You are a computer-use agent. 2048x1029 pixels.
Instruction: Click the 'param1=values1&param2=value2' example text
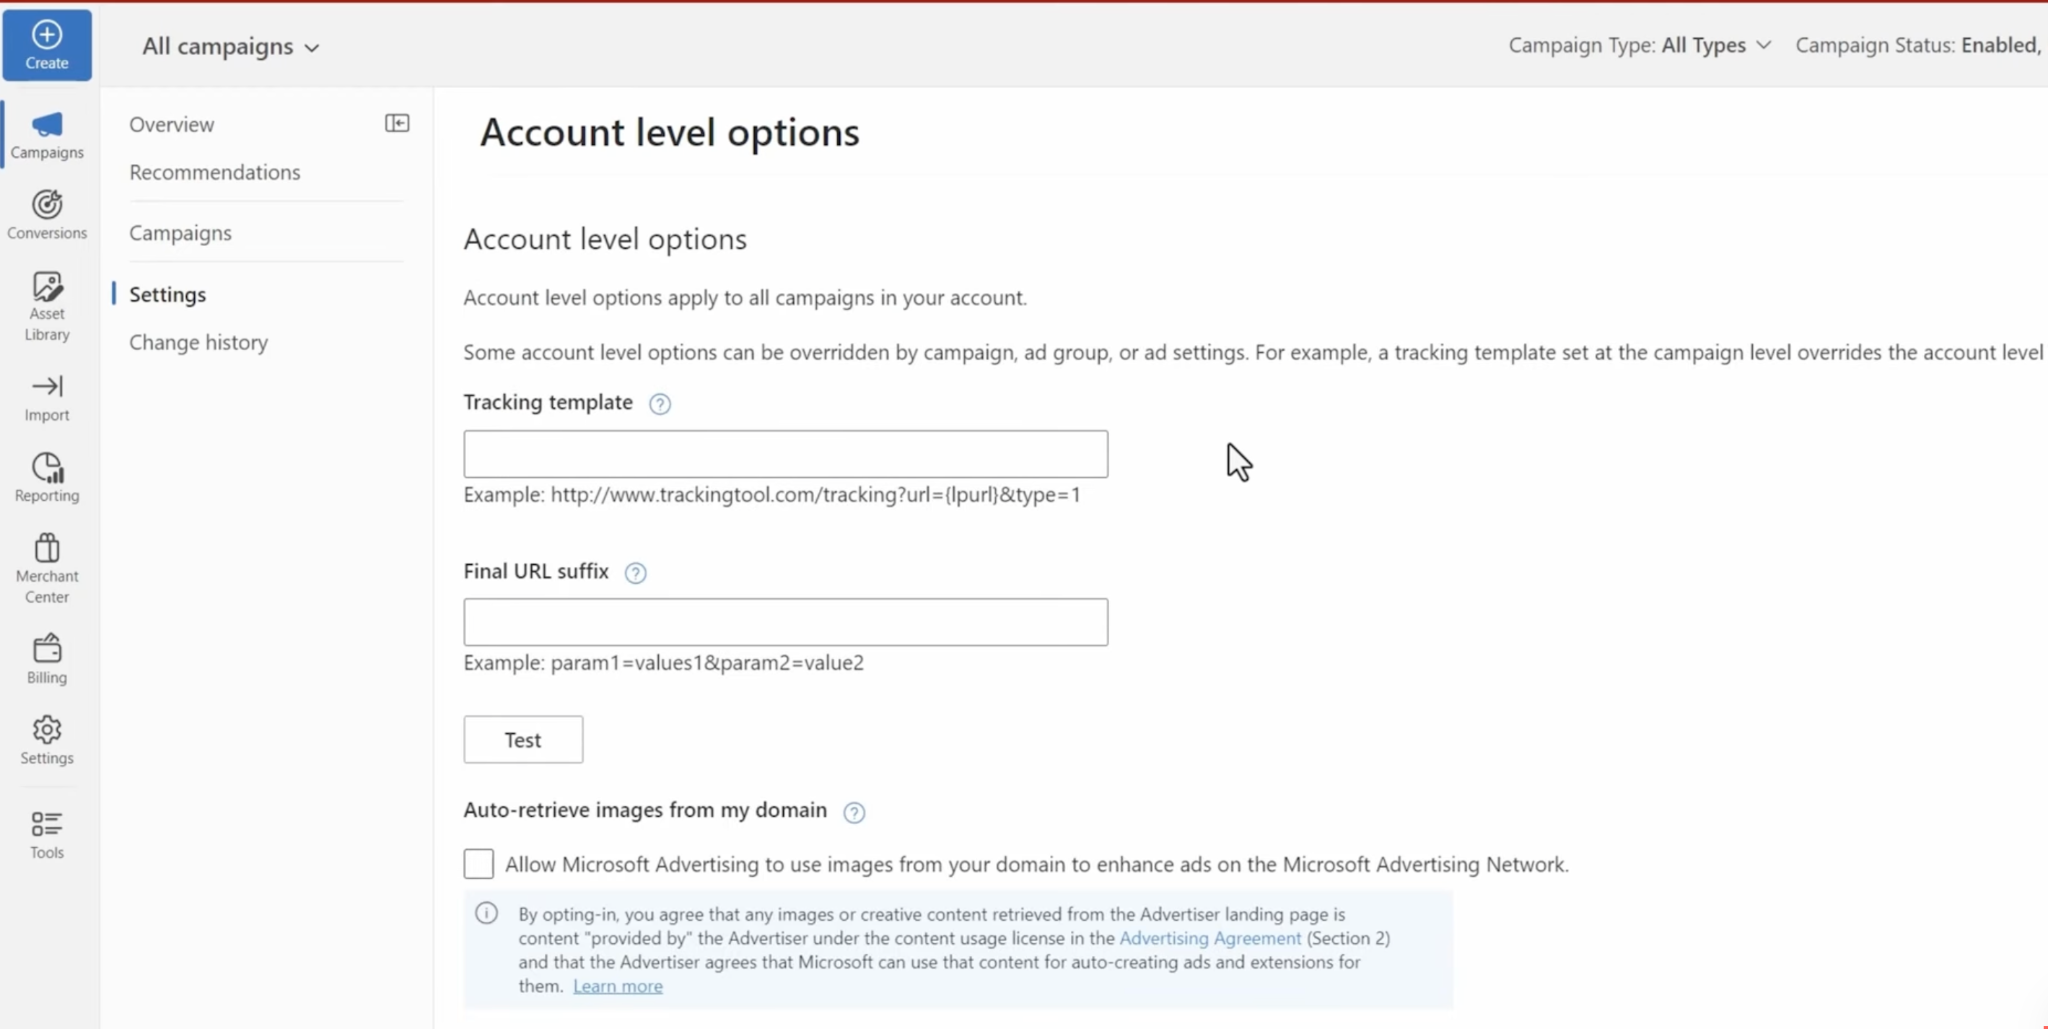[x=707, y=663]
